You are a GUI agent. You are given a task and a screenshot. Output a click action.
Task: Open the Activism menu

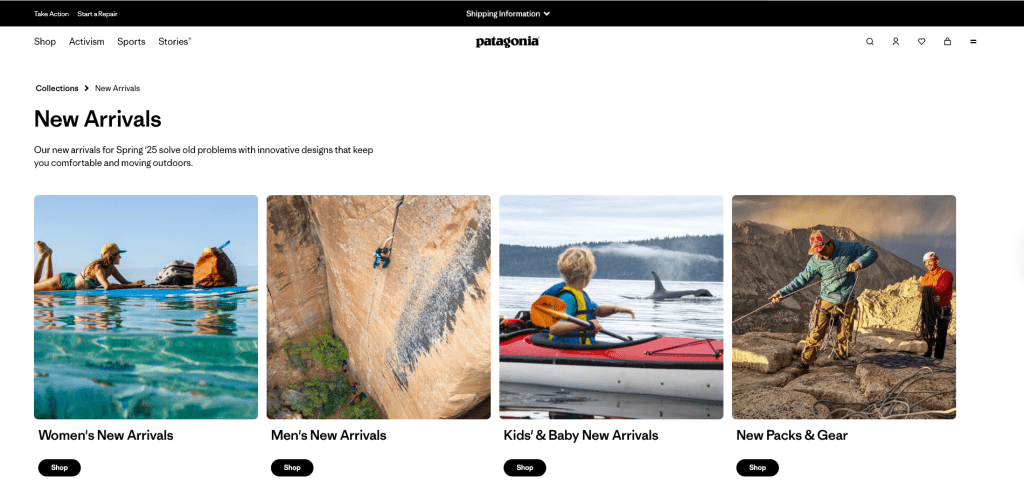coord(87,41)
